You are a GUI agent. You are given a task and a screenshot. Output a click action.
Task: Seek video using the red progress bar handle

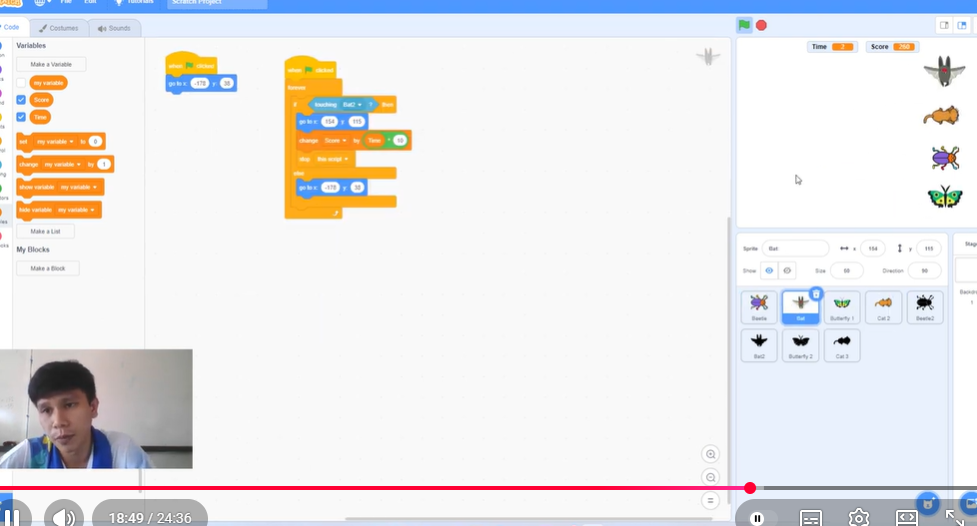click(x=750, y=488)
